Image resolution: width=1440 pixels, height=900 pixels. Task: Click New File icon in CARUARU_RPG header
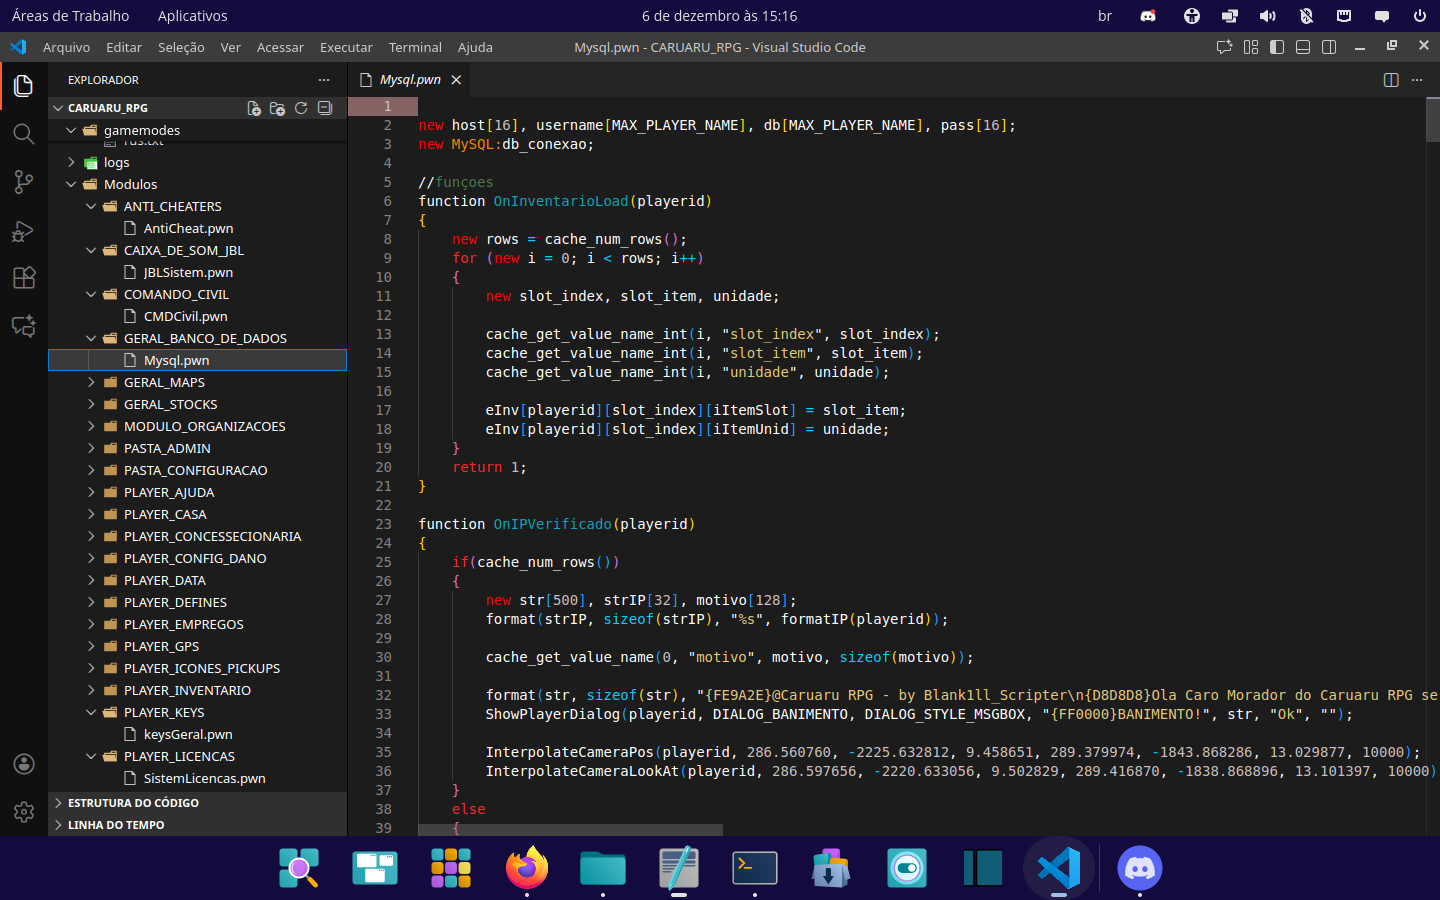click(254, 108)
